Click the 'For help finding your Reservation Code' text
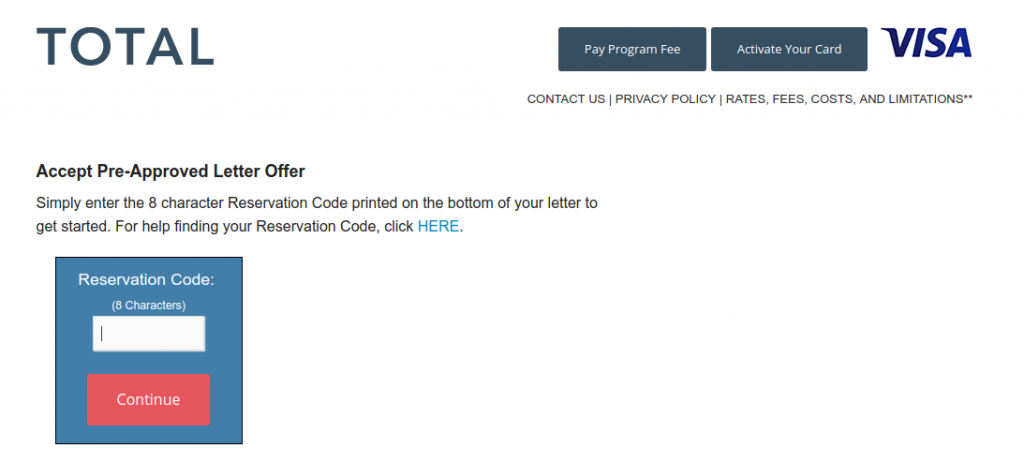The image size is (1024, 463). click(x=248, y=226)
